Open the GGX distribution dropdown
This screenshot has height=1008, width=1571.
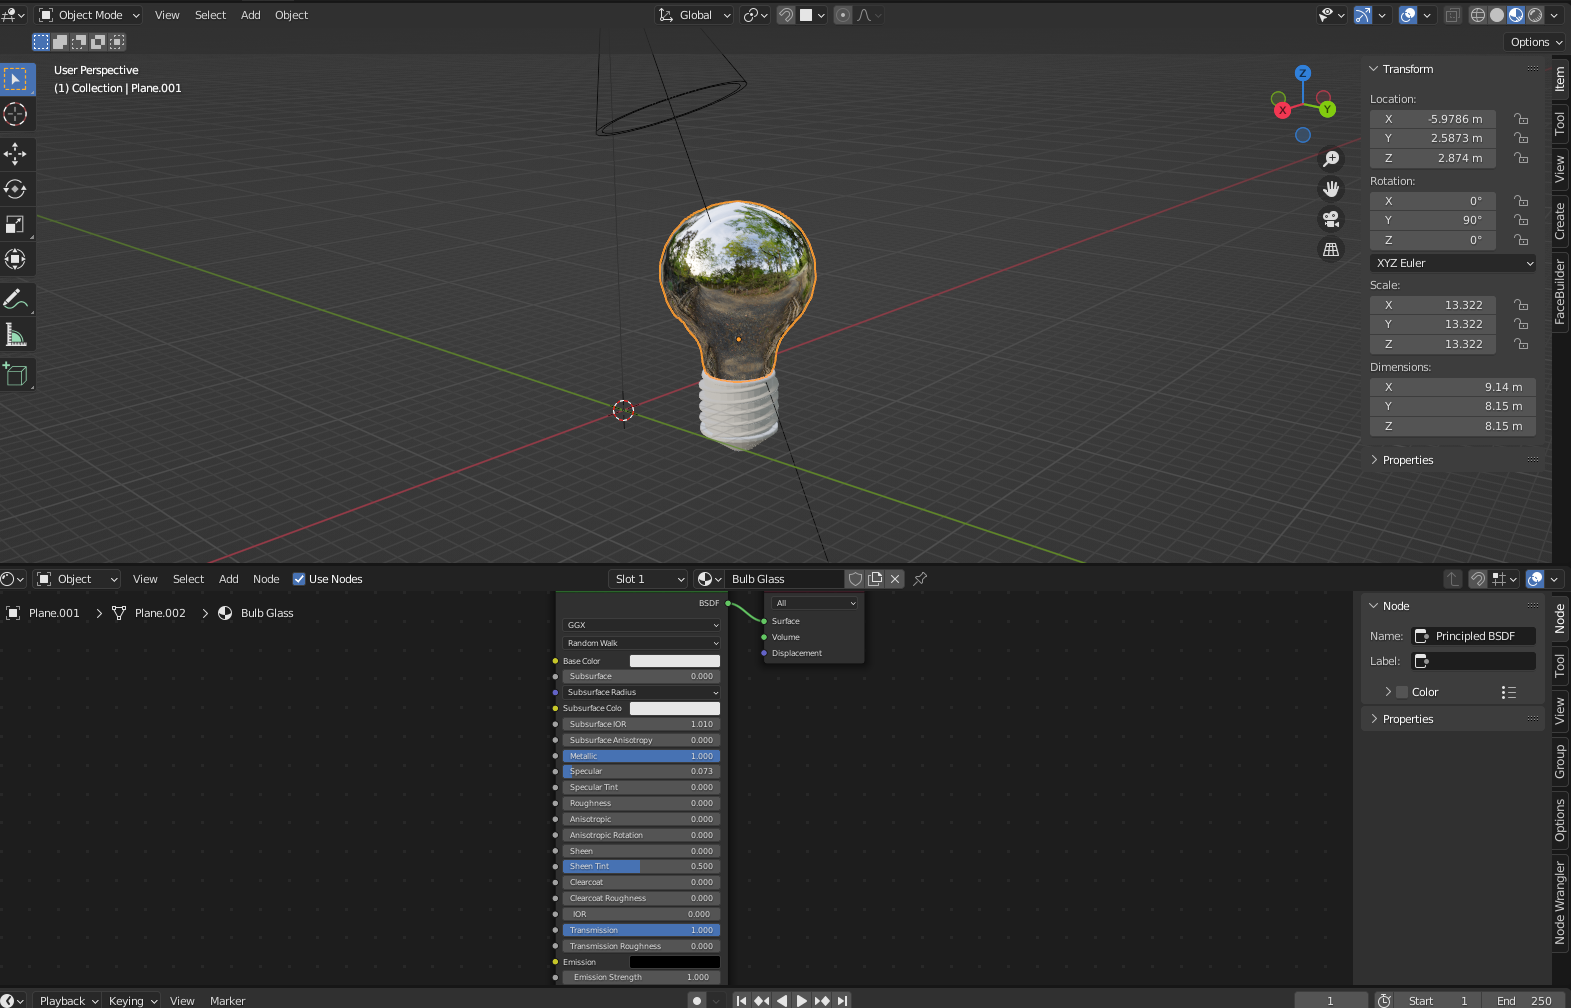point(642,625)
